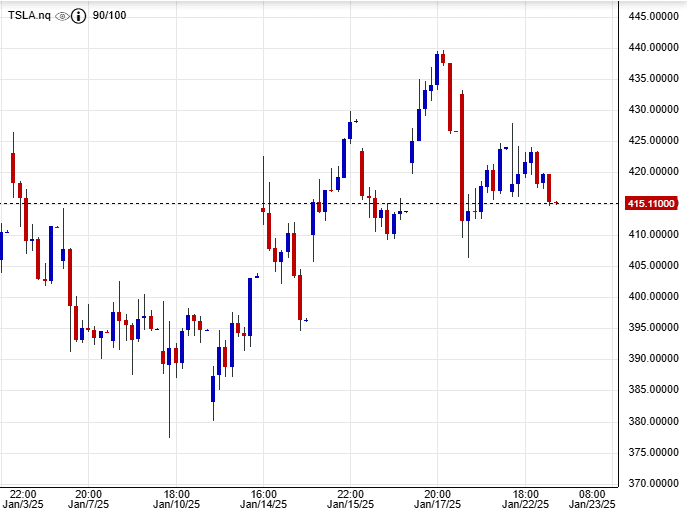
Task: Click the 445.00000 price axis label
Action: click(x=651, y=16)
